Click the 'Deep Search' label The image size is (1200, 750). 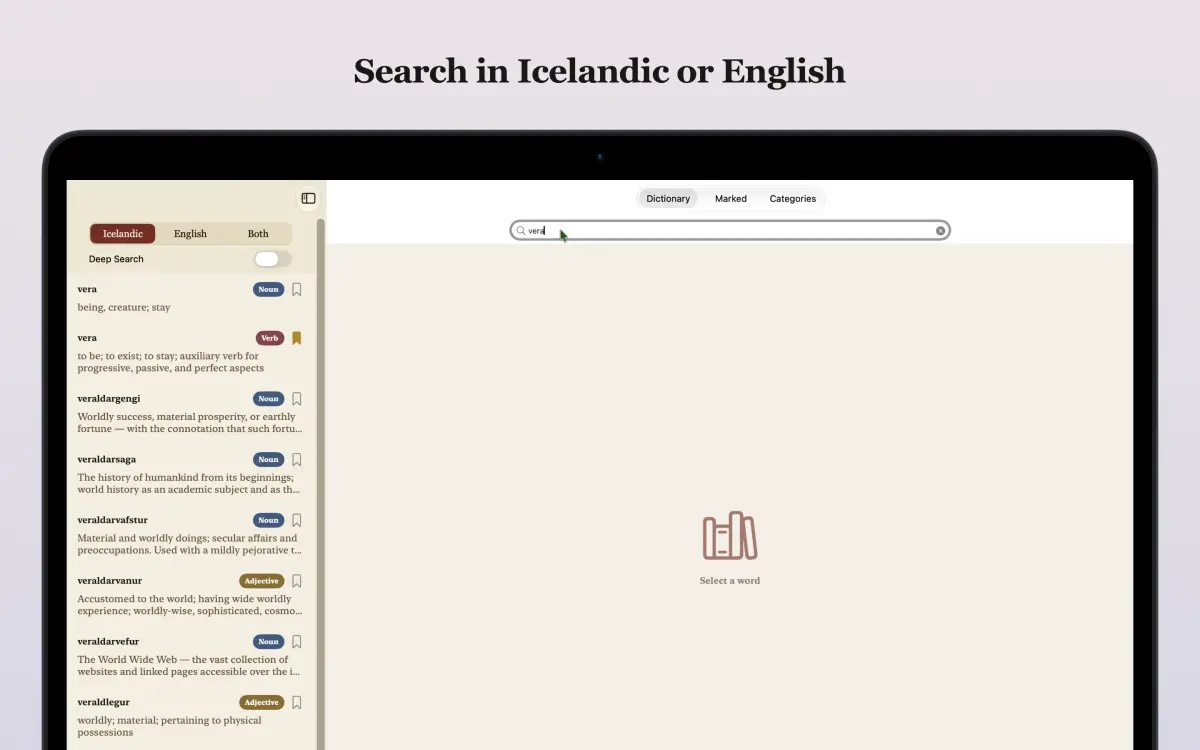click(116, 259)
